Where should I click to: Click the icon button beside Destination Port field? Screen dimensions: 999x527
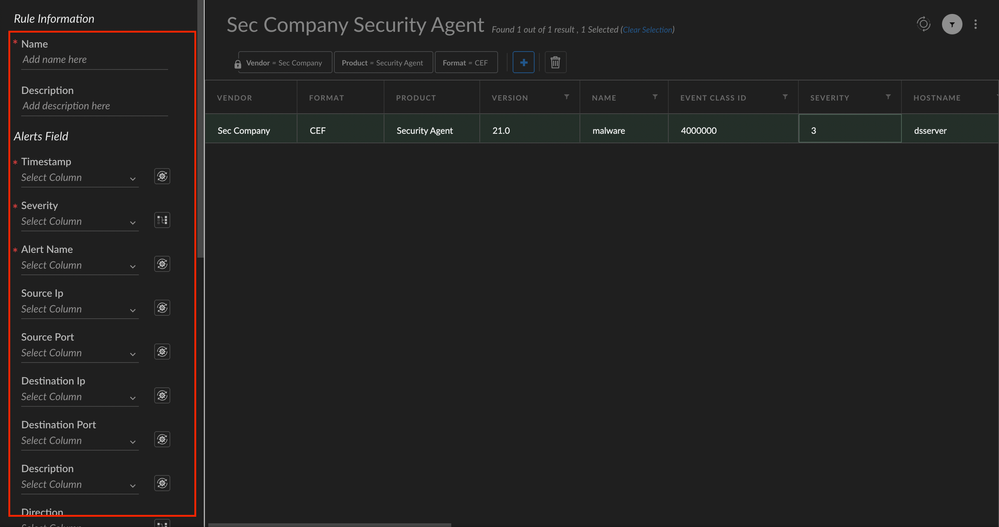pyautogui.click(x=162, y=440)
